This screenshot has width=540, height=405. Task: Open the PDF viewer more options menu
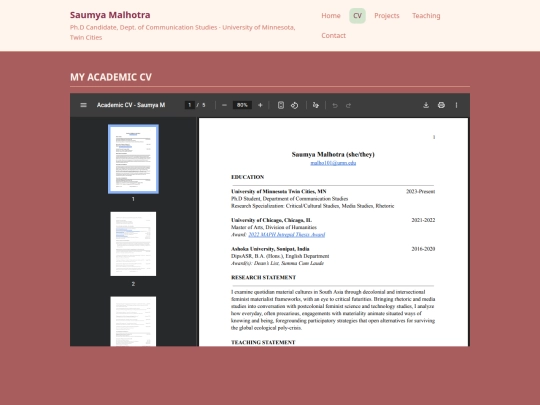[456, 105]
